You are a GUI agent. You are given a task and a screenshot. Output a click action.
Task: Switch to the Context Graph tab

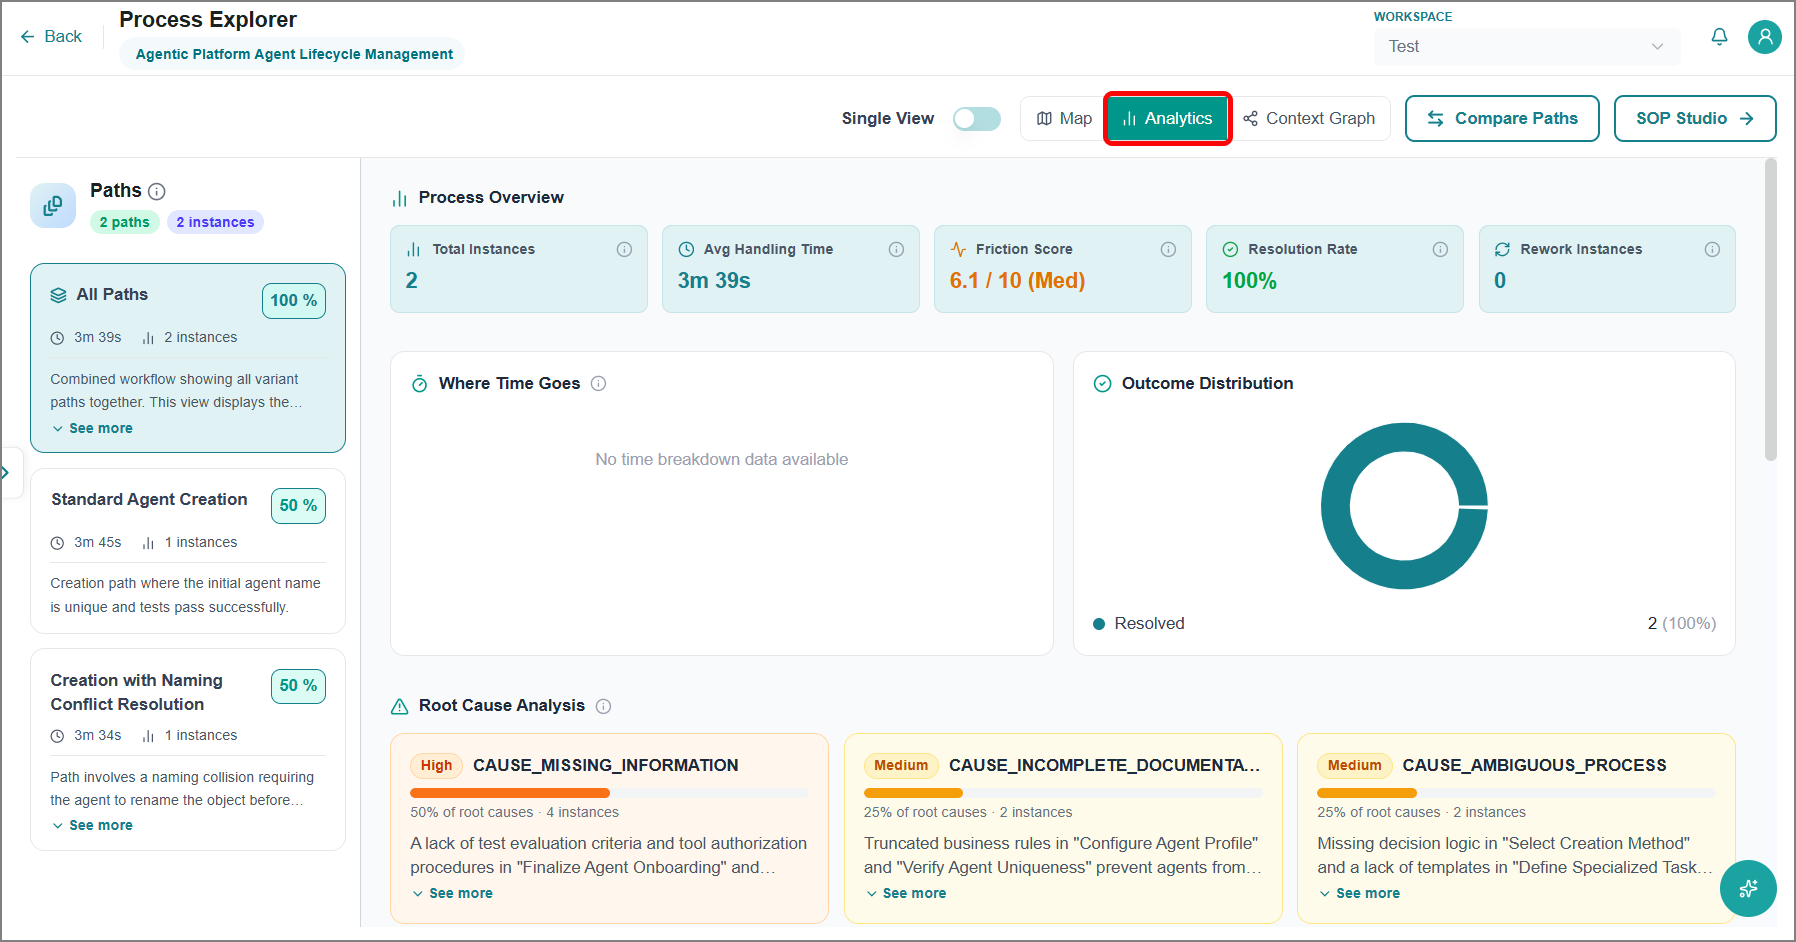pos(1309,119)
